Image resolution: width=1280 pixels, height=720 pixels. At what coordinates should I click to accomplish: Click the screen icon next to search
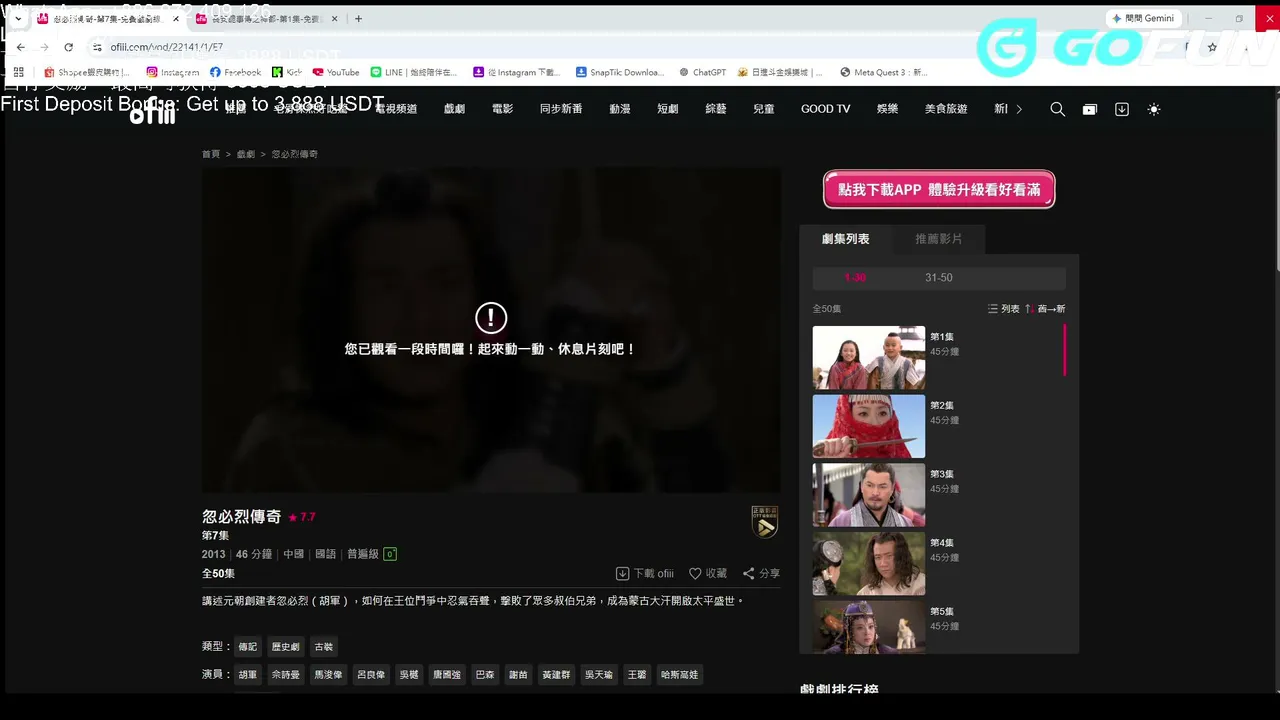coord(1090,109)
